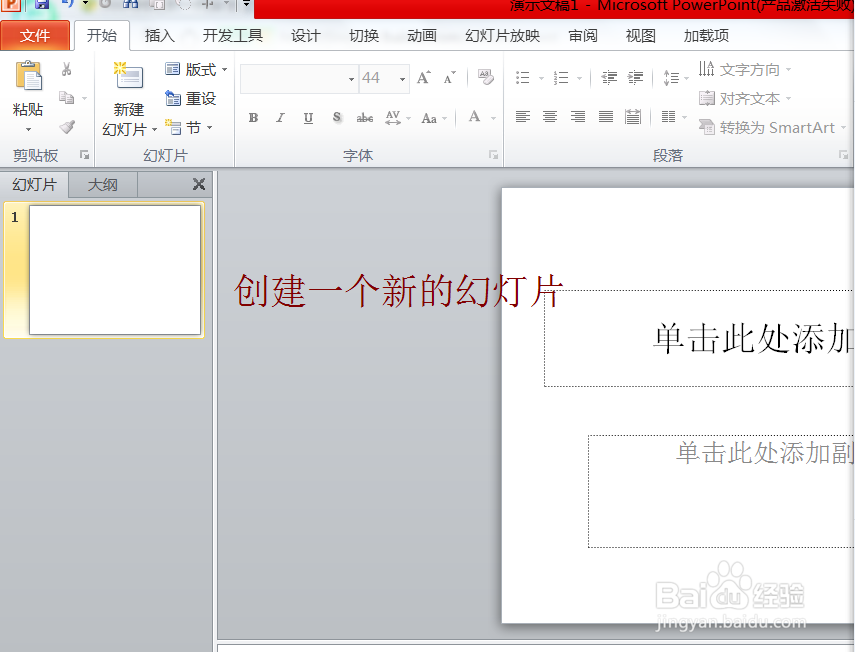Open the Font Color dropdown arrow
855x652 pixels.
493,118
